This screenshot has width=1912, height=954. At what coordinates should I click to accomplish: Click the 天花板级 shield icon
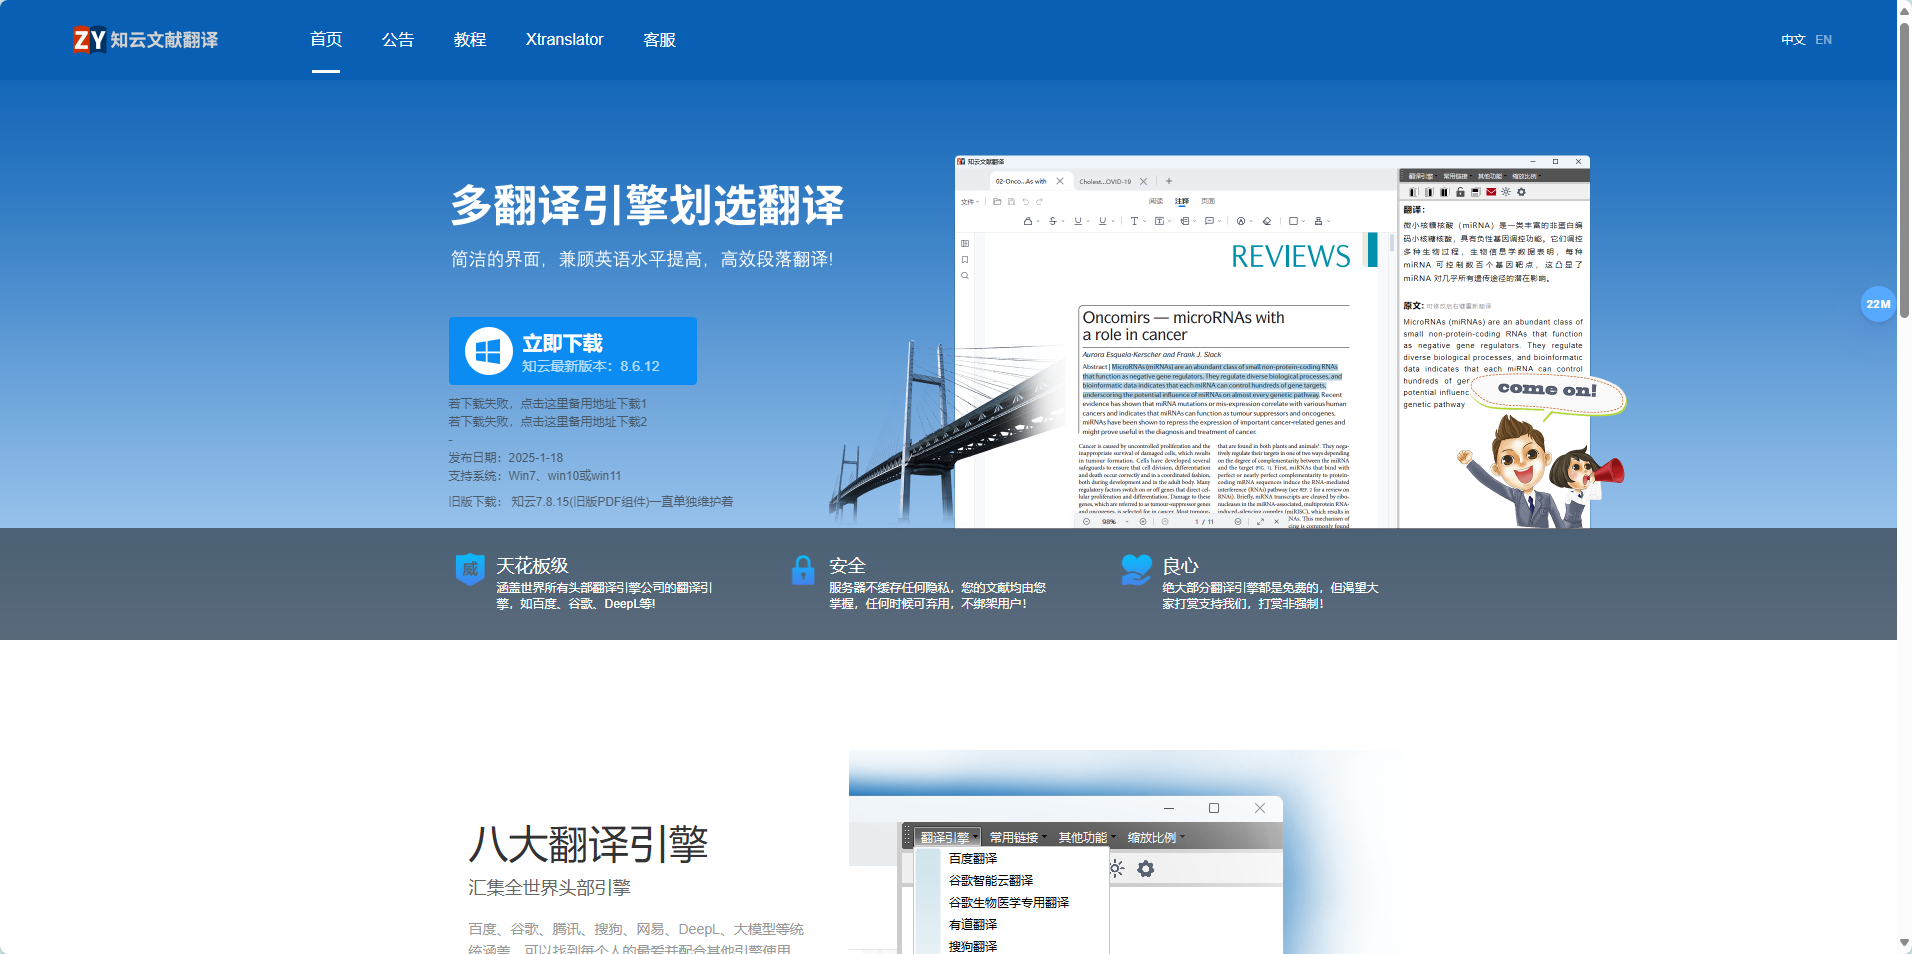[470, 569]
